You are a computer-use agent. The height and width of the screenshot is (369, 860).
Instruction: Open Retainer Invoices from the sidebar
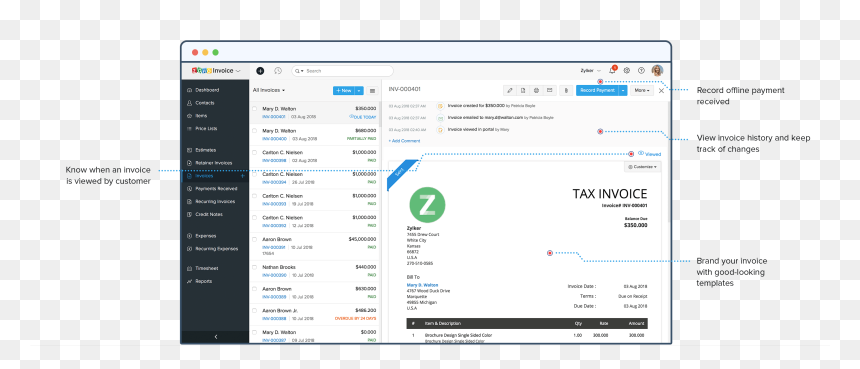click(215, 163)
